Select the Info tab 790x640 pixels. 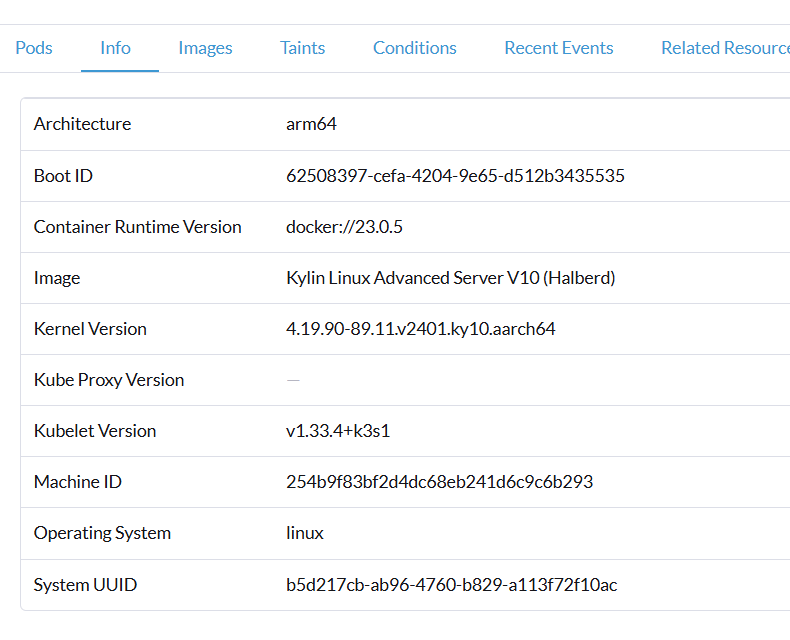115,48
